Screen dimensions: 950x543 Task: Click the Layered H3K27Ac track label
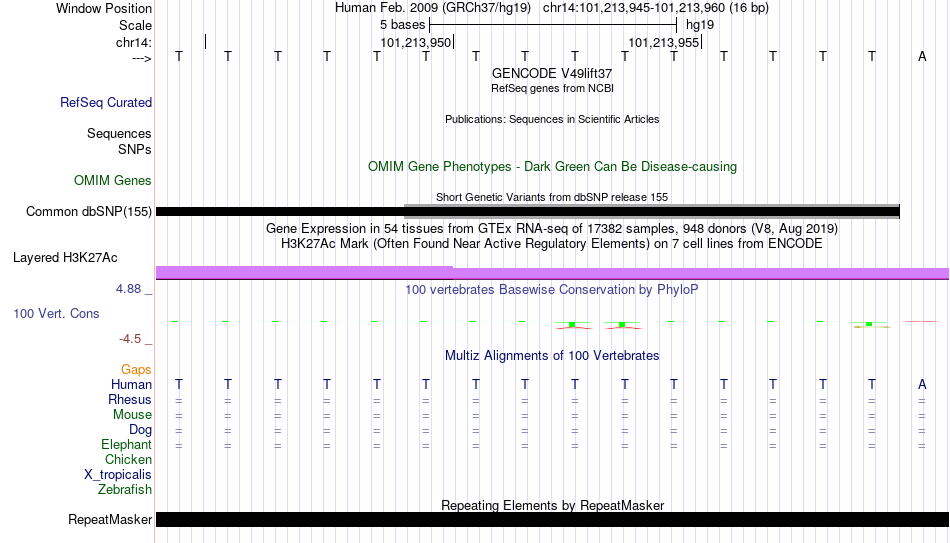65,258
